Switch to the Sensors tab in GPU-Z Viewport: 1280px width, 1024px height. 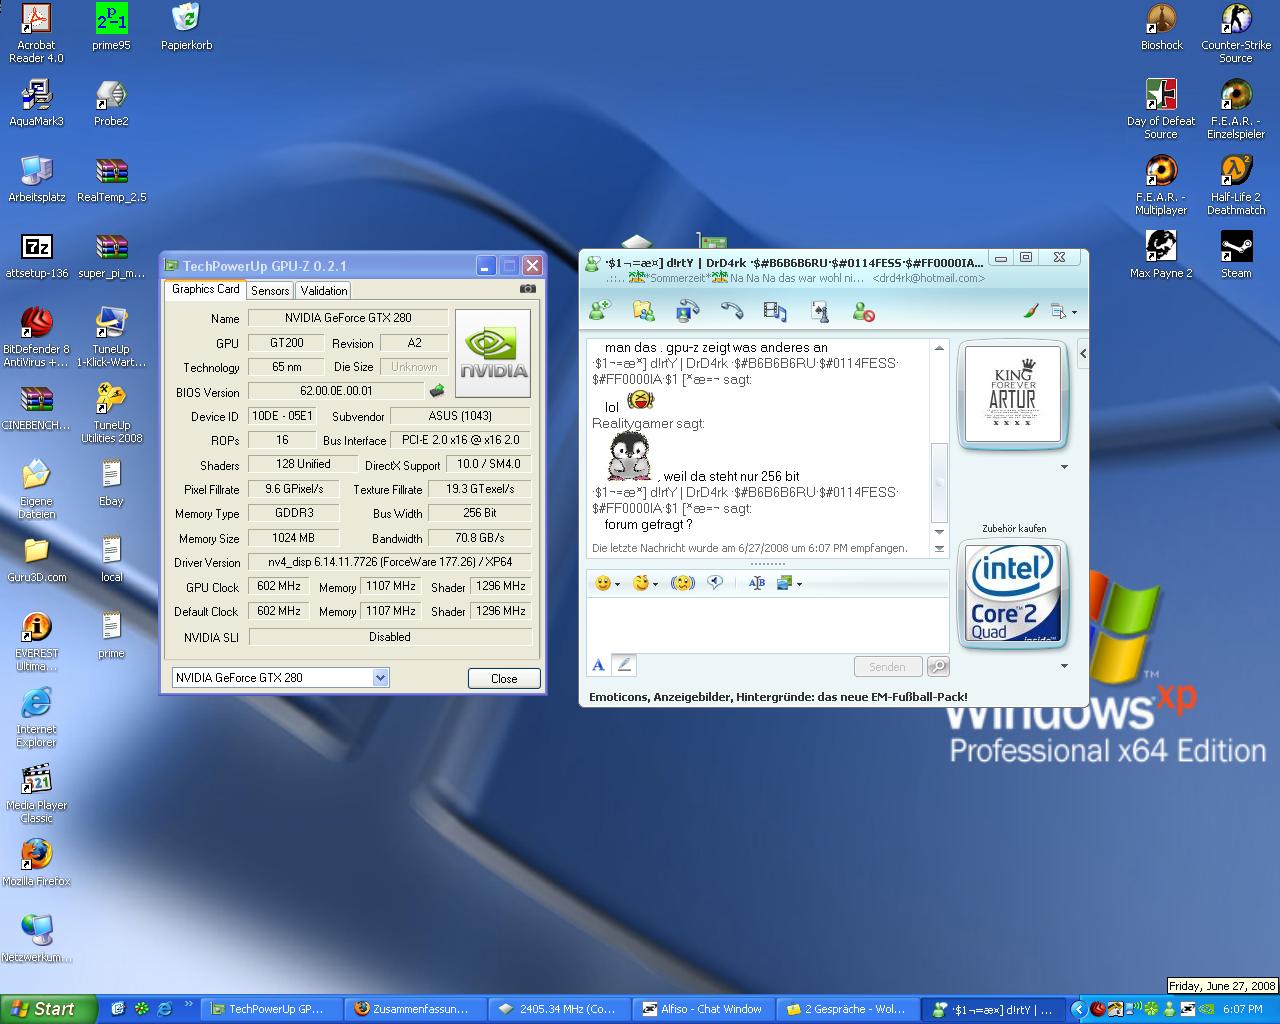point(270,291)
